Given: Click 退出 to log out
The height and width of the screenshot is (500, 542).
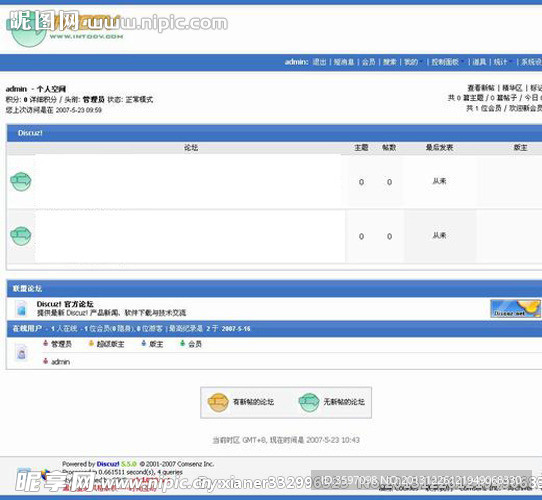Looking at the screenshot, I should point(320,62).
